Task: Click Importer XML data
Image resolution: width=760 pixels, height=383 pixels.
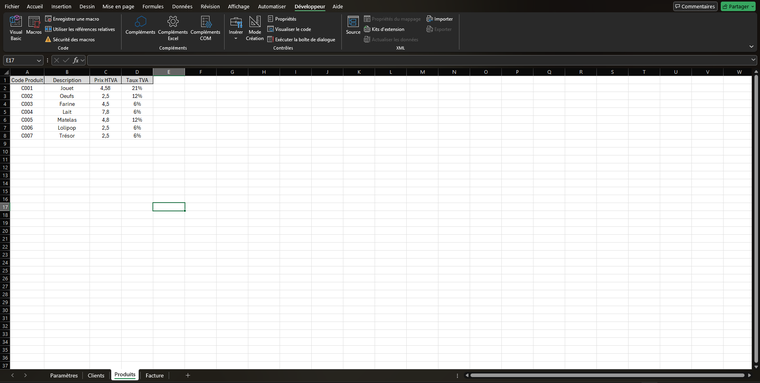Action: (440, 19)
